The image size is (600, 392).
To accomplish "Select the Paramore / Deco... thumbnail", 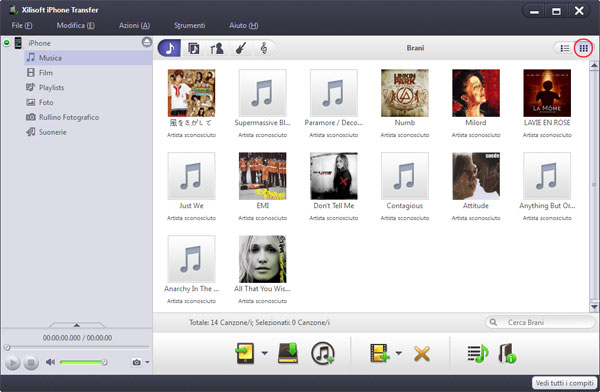I will [x=334, y=93].
